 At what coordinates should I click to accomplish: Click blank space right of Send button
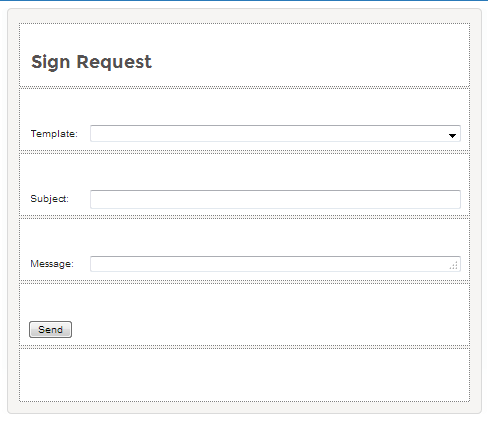pos(267,329)
